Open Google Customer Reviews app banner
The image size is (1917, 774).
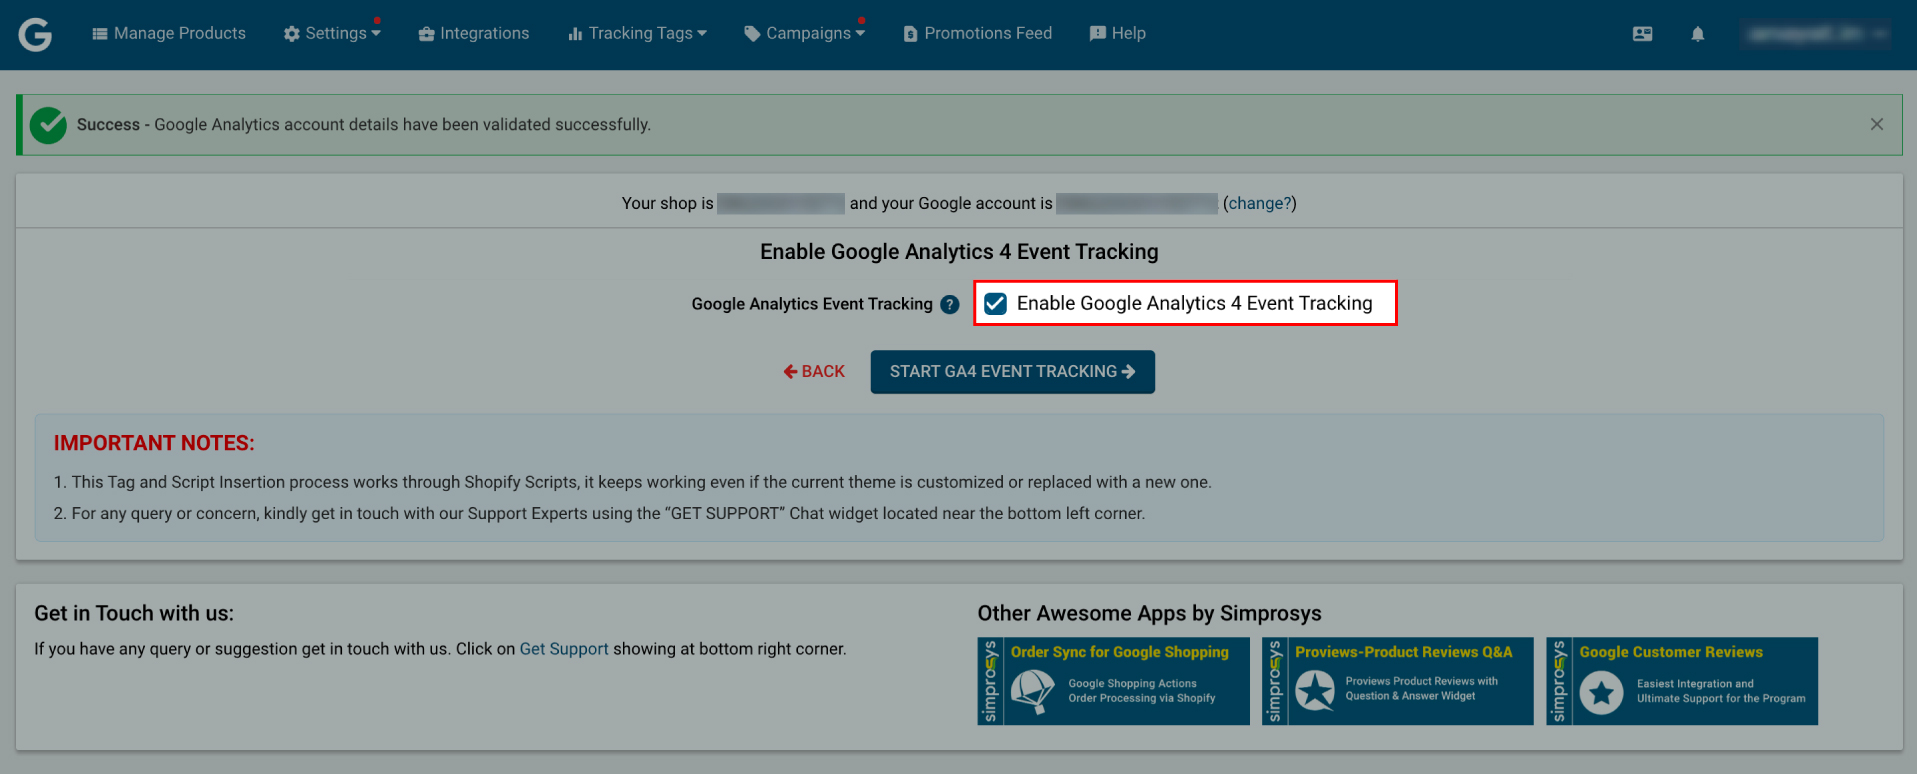[1682, 681]
